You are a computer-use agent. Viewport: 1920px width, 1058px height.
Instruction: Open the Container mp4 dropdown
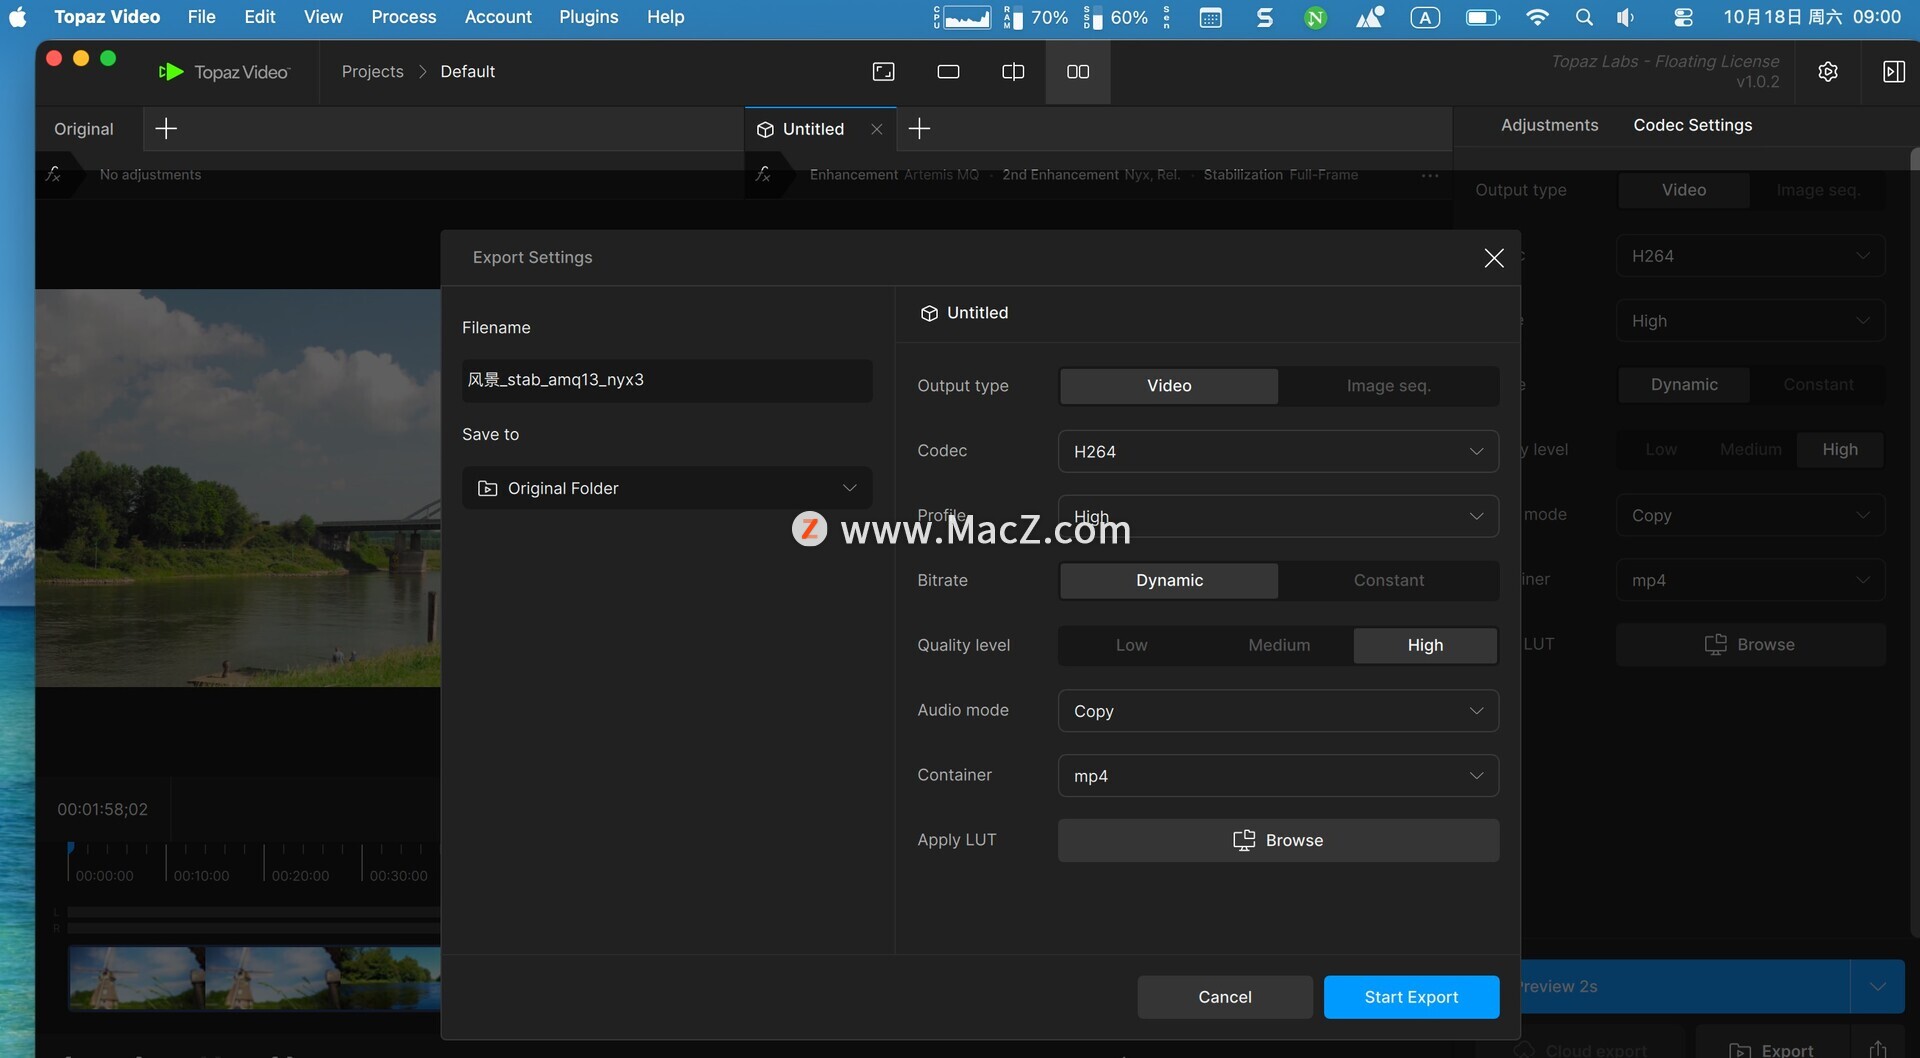pyautogui.click(x=1278, y=776)
